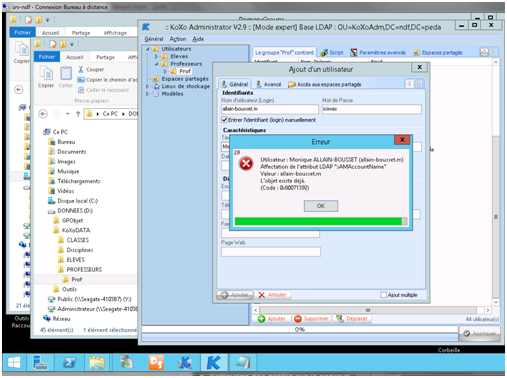Viewport: 507px width, 378px height.
Task: Click the Windows Start button
Action: [14, 362]
